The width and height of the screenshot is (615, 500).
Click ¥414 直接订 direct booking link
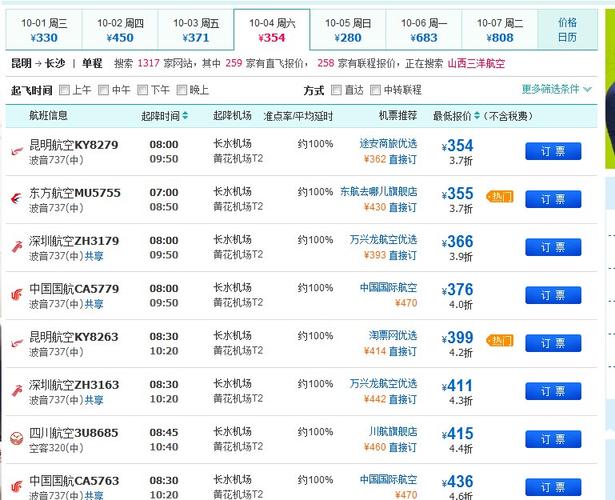coord(390,351)
